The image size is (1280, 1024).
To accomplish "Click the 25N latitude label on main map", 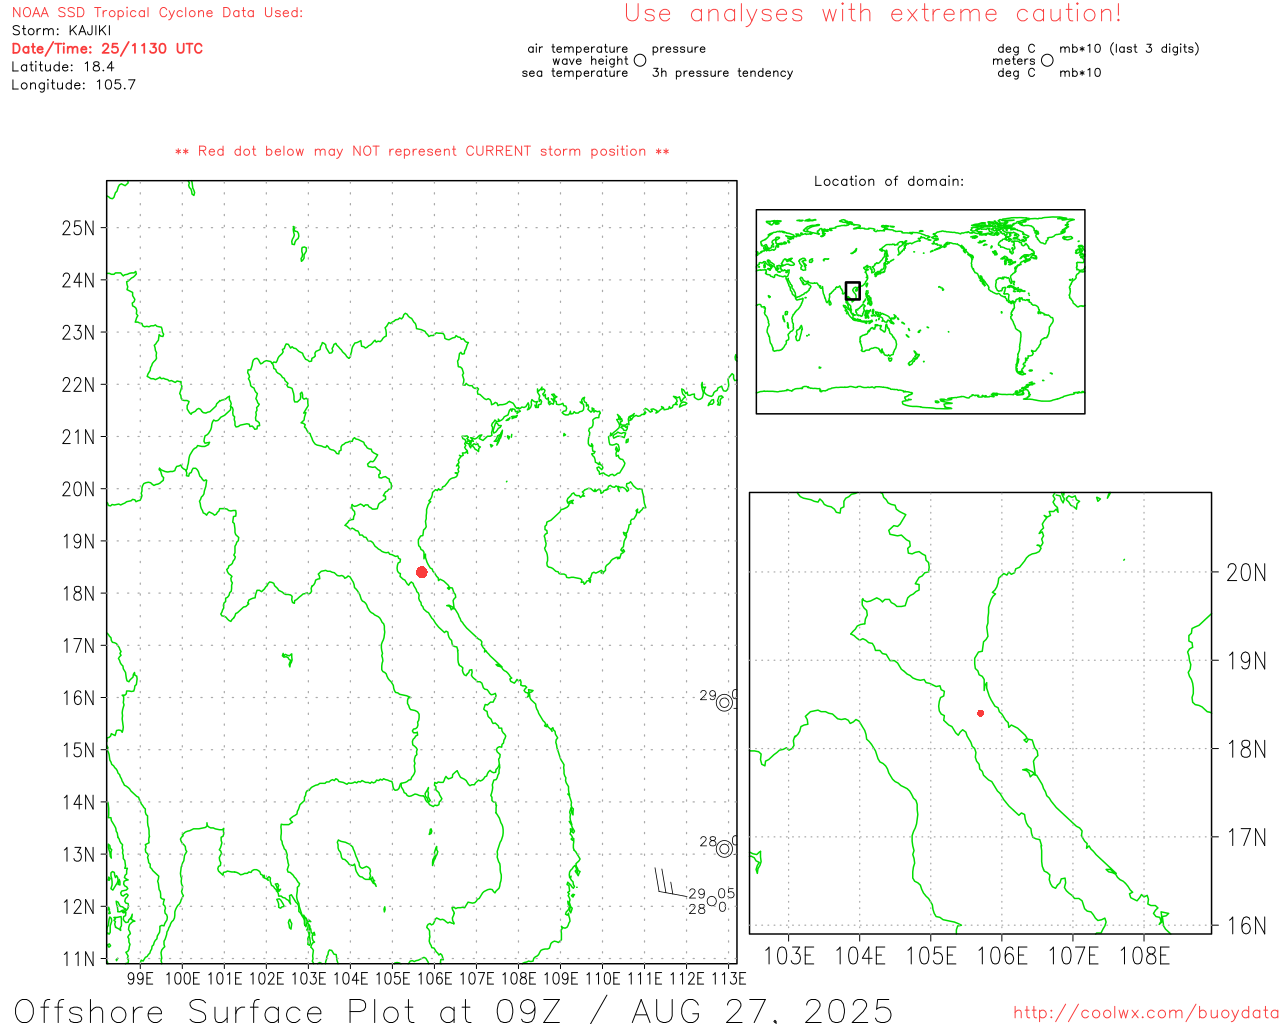I will [78, 228].
